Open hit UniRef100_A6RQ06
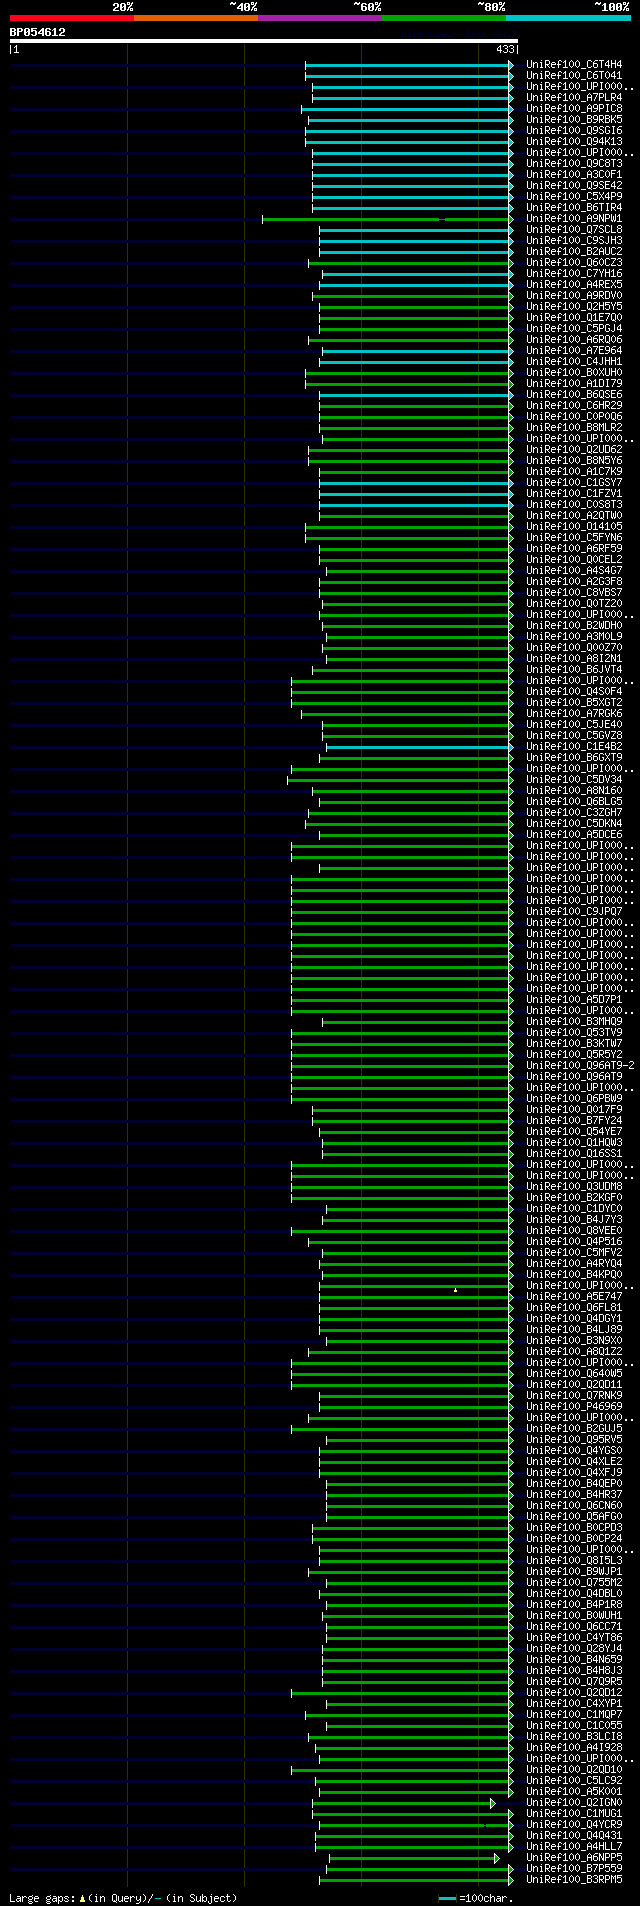The height and width of the screenshot is (1906, 640). [574, 339]
